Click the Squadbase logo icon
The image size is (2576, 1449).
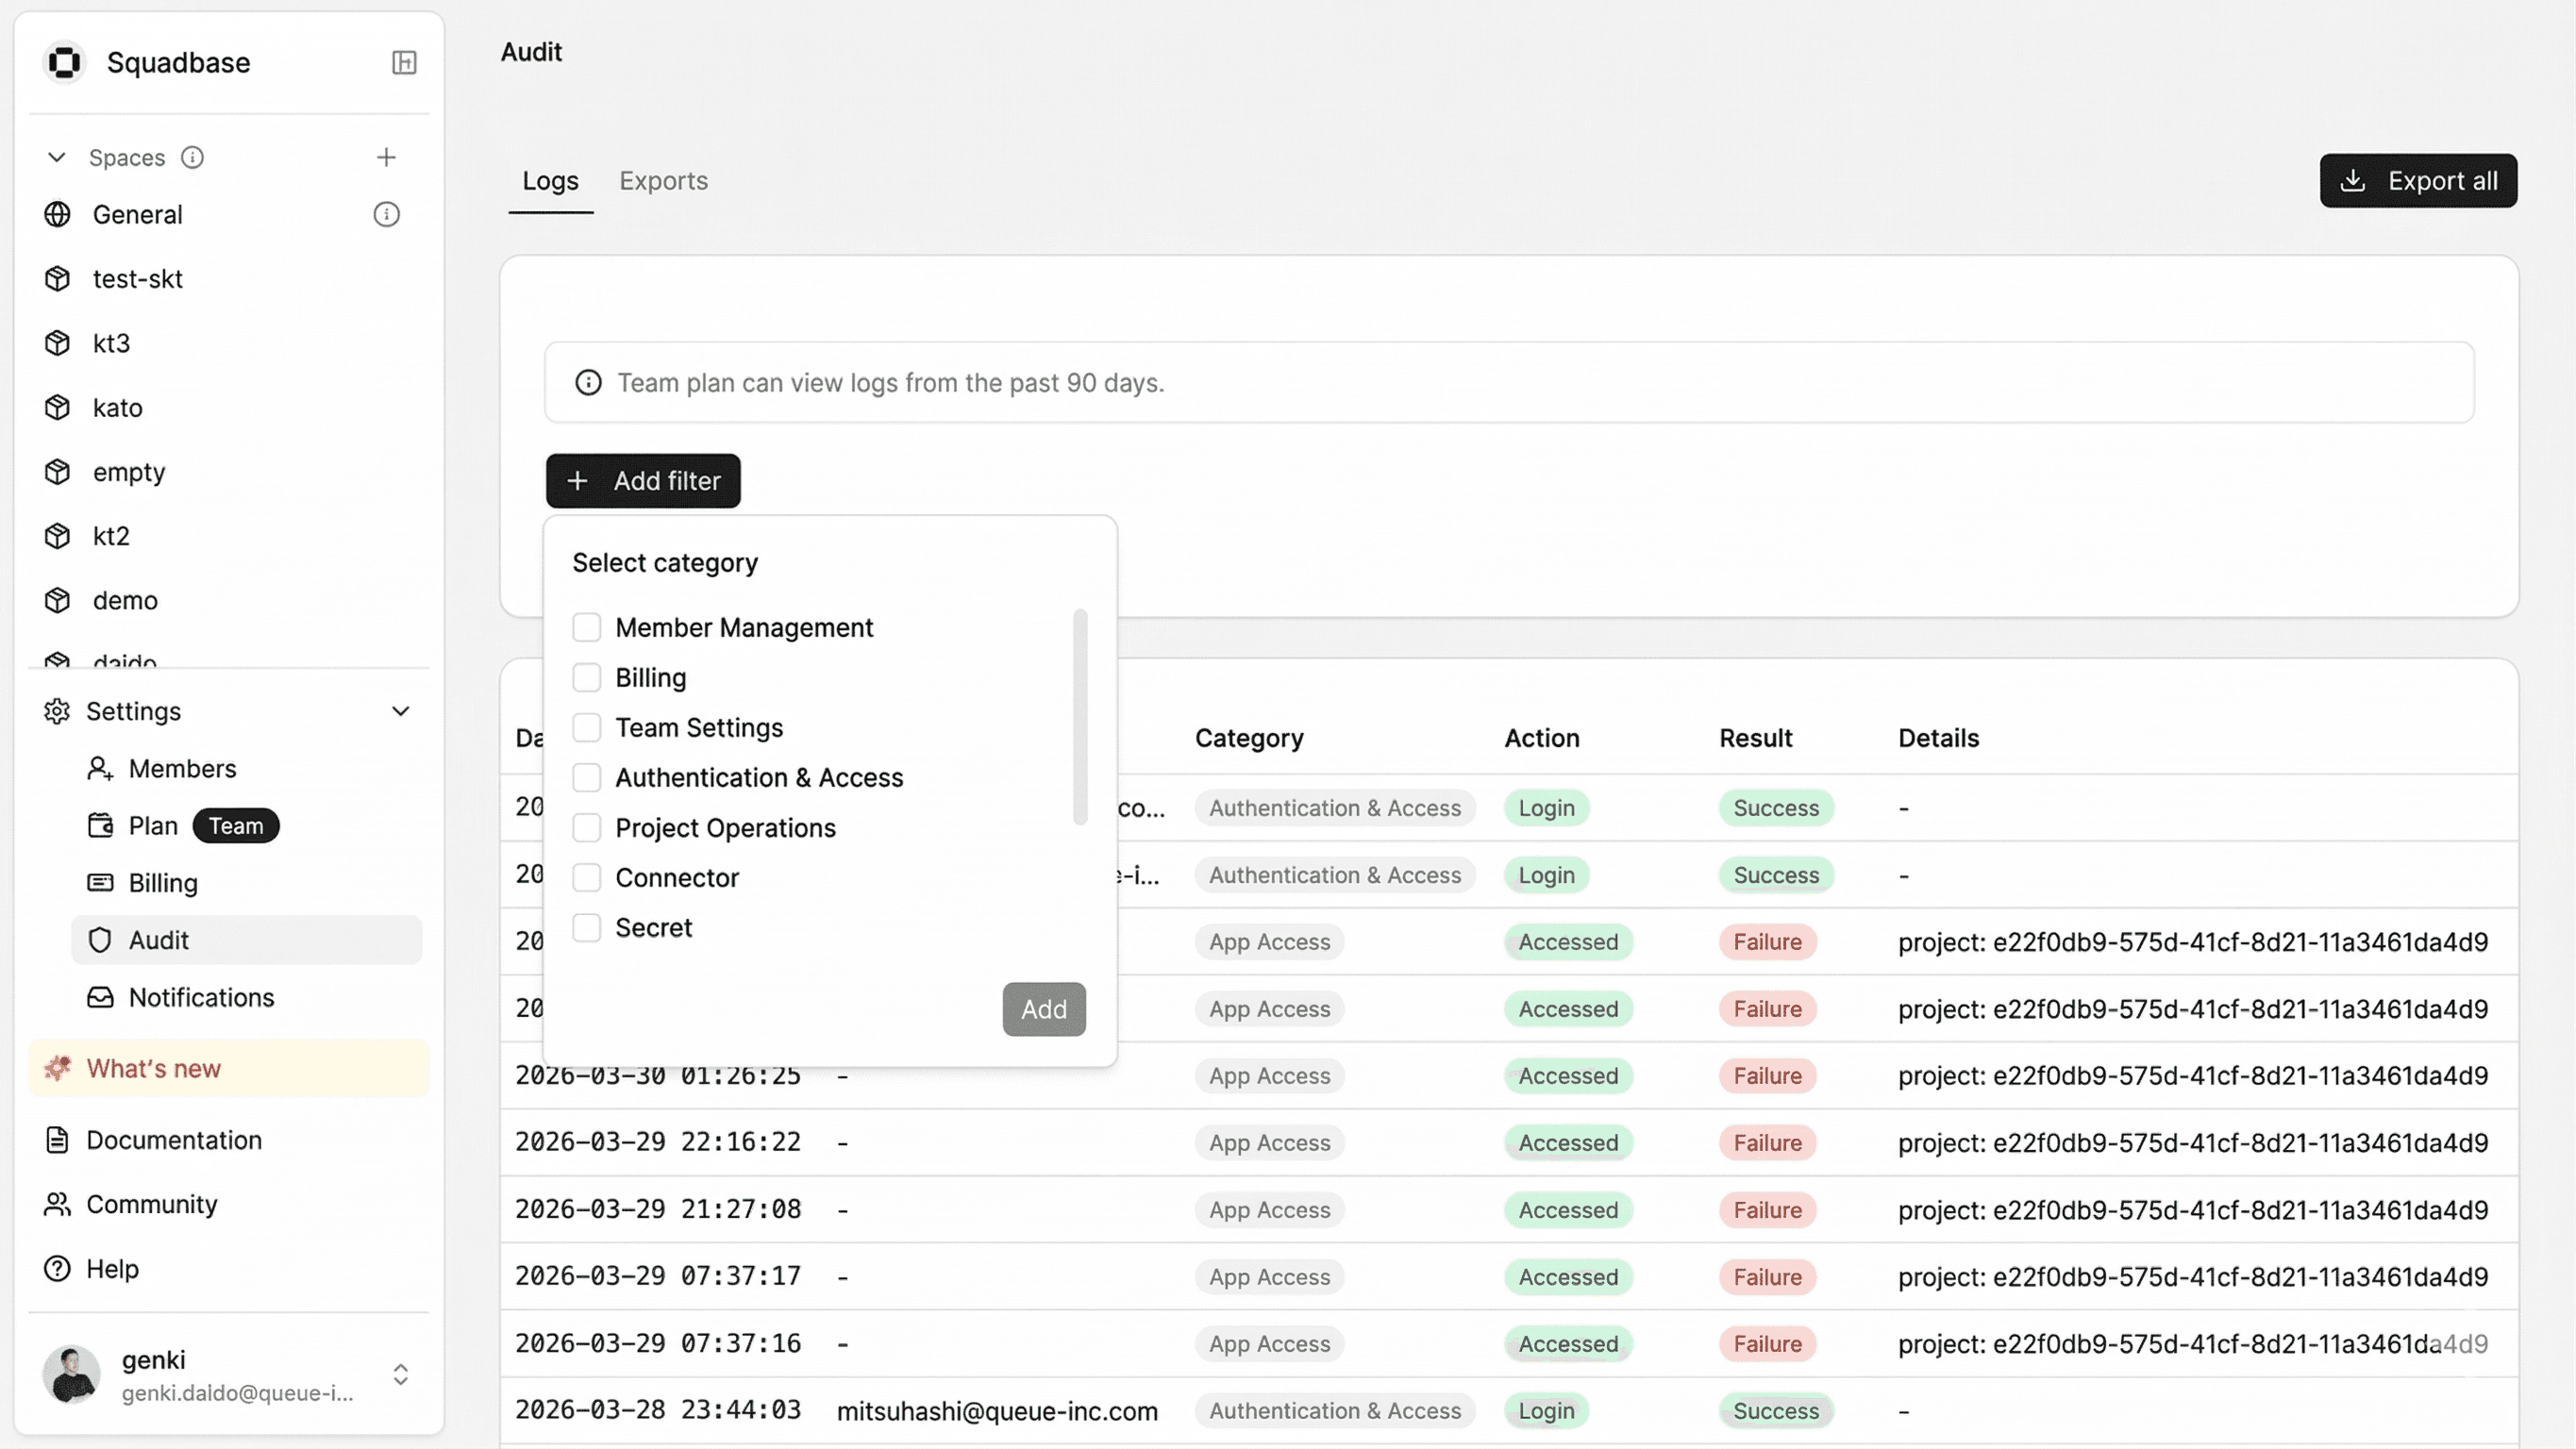(64, 62)
